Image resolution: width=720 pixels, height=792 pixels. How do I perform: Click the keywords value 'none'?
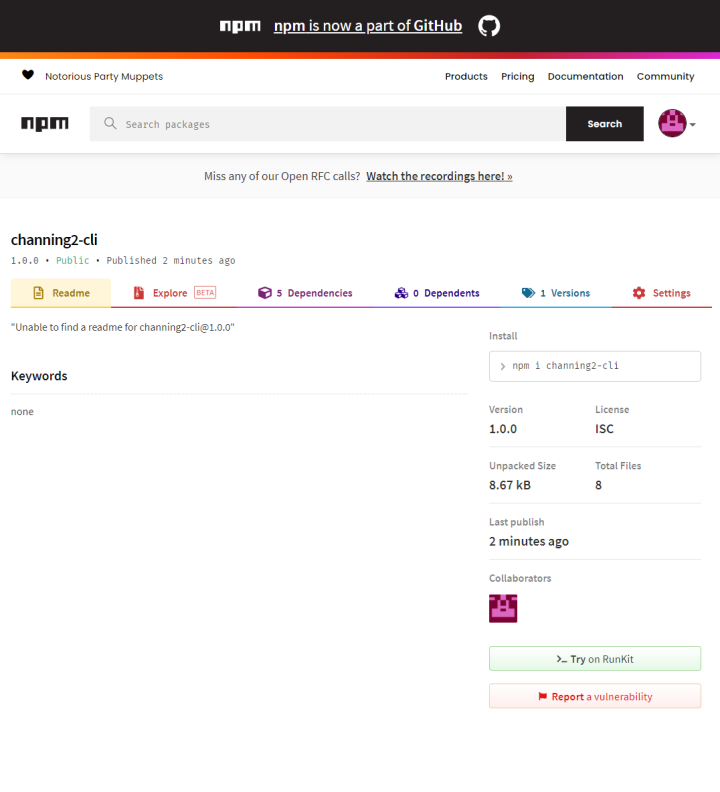coord(22,412)
